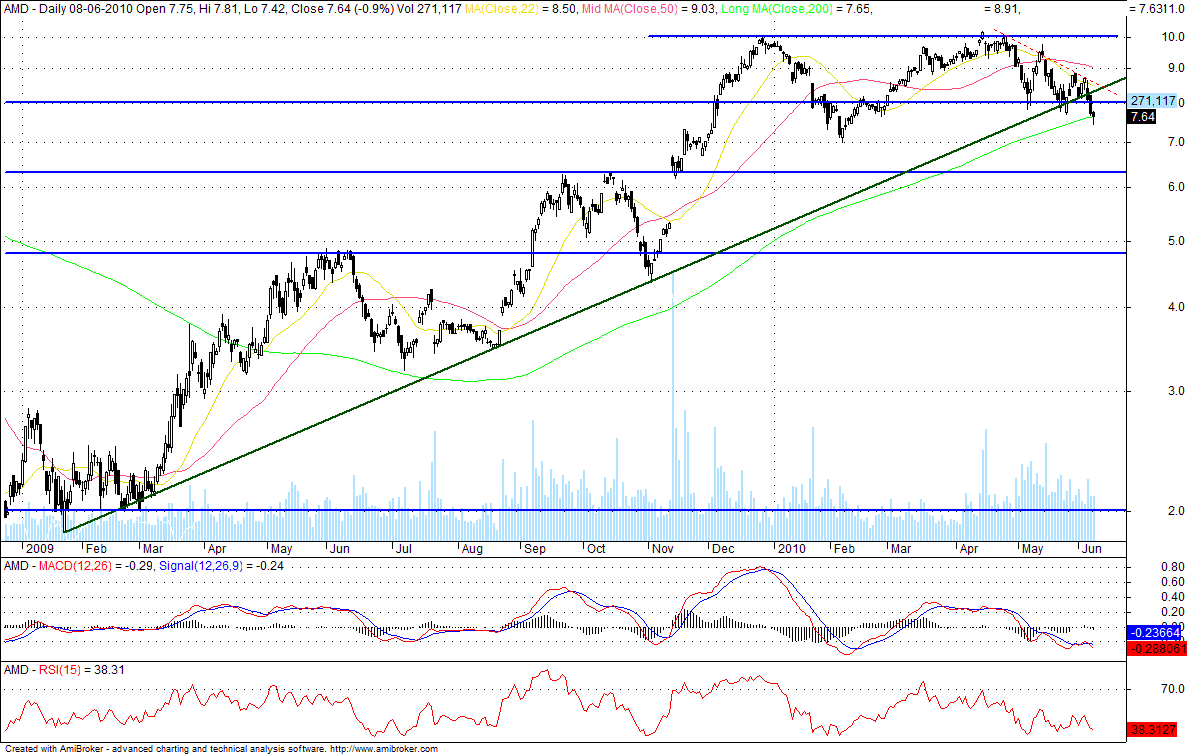Click the 4.0 price axis label
The image size is (1187, 755).
[1176, 307]
